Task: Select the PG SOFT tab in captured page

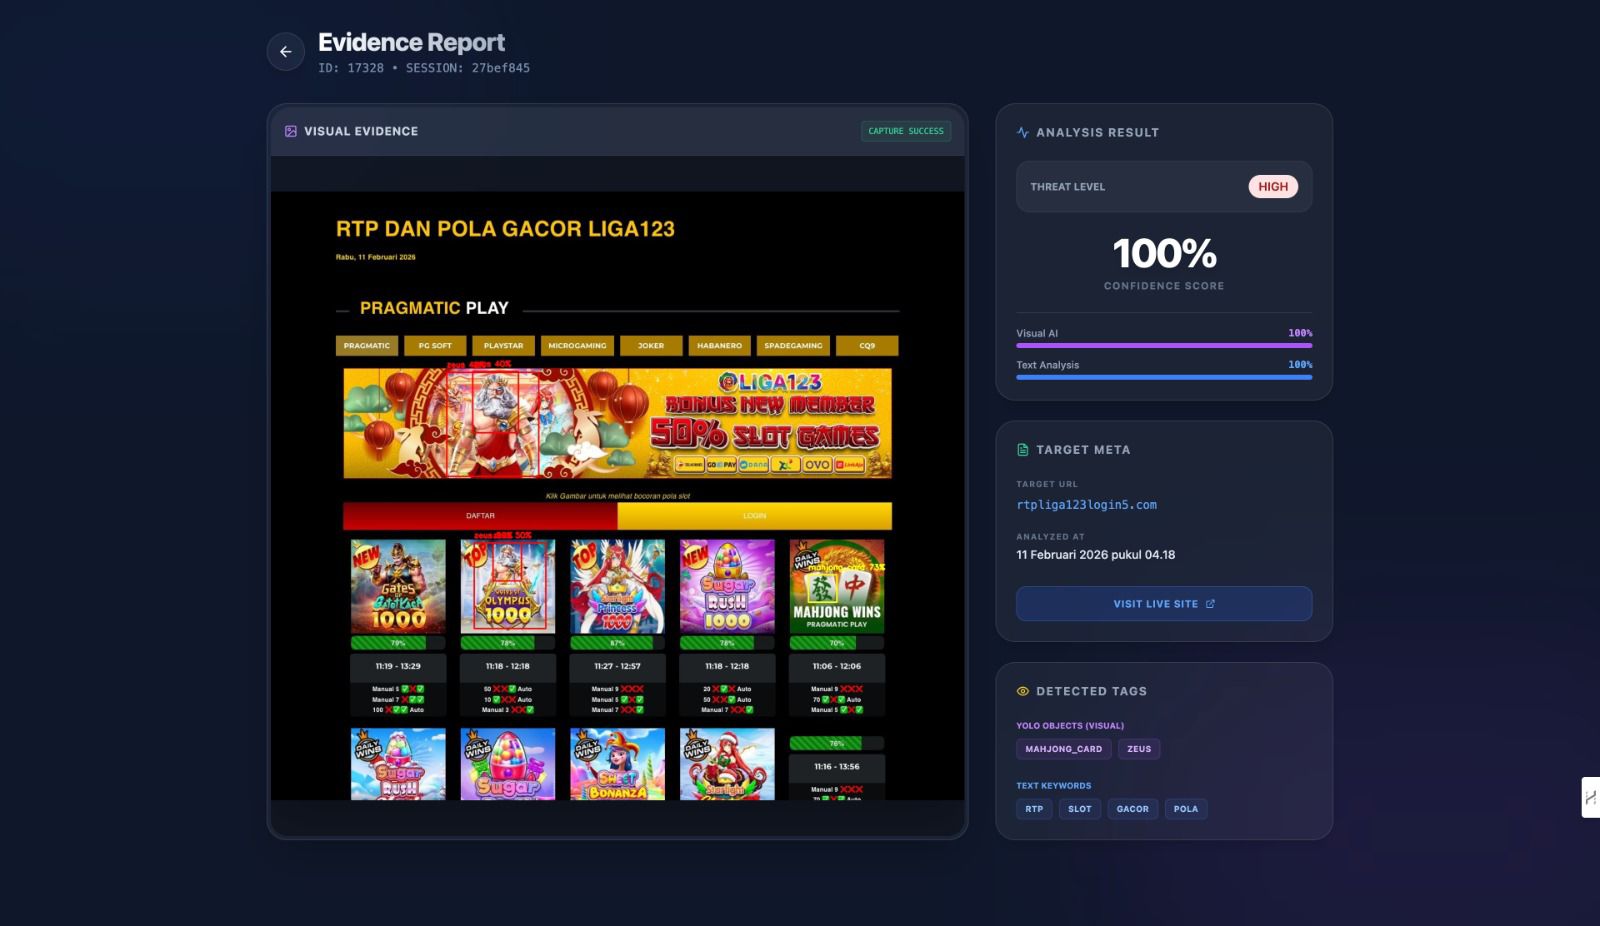Action: (x=435, y=346)
